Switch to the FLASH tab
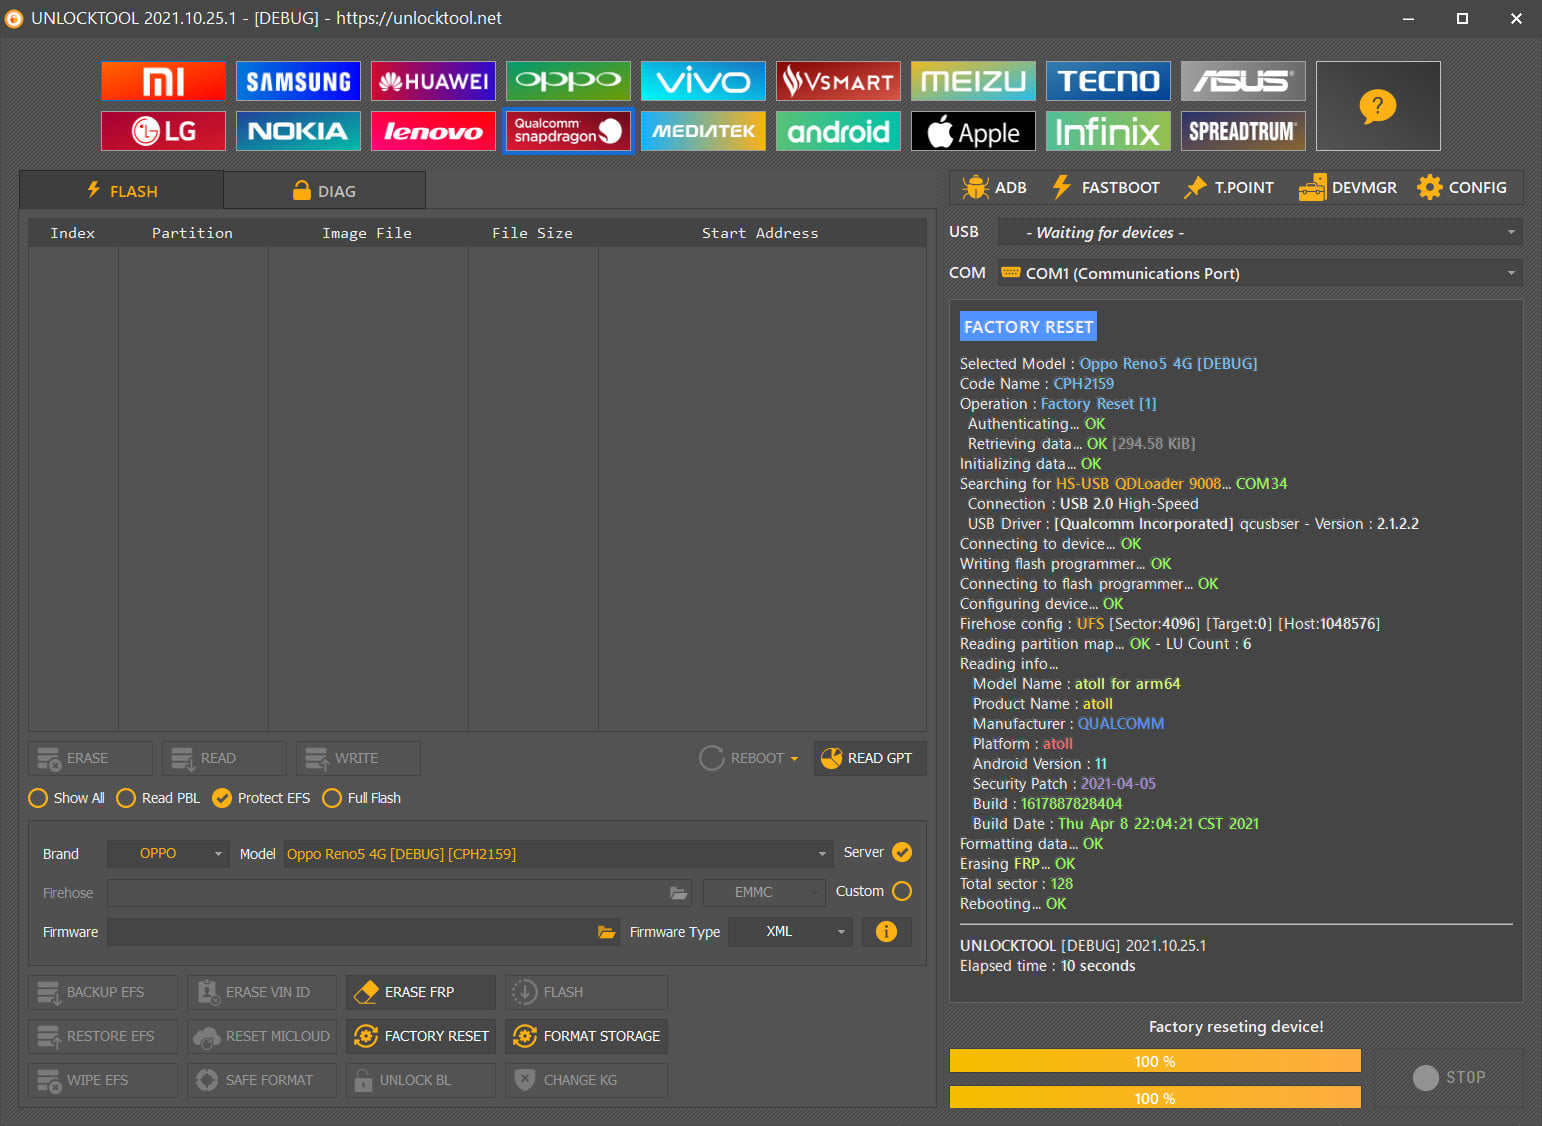Screen dimensions: 1542x1126 click(121, 190)
